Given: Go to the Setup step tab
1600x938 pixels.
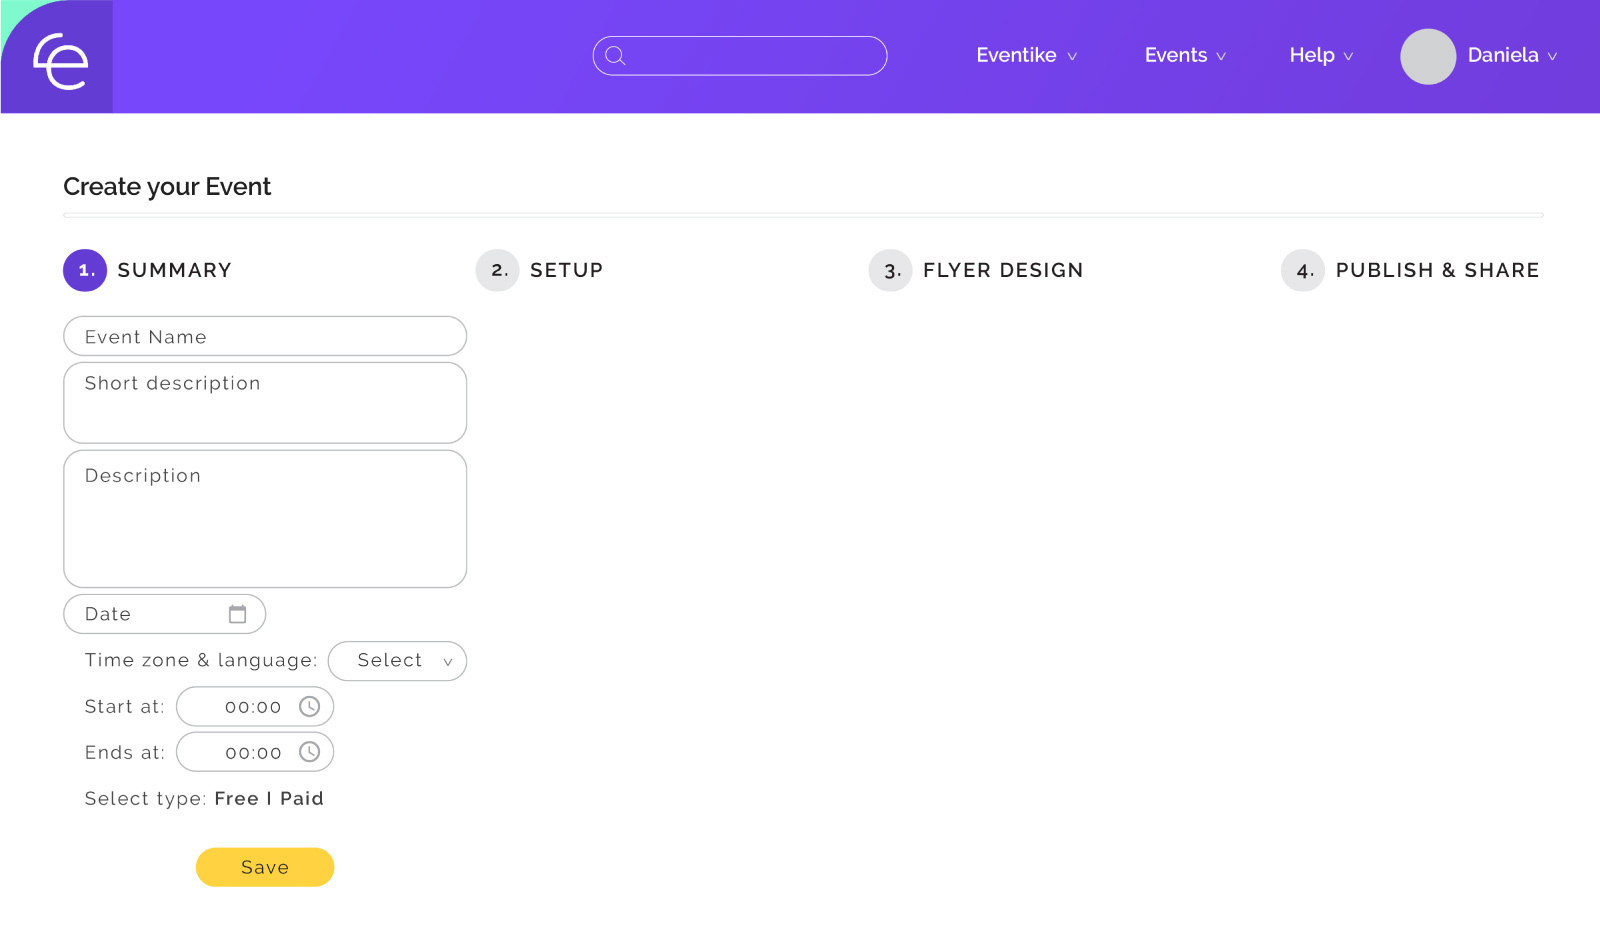Looking at the screenshot, I should pos(566,270).
